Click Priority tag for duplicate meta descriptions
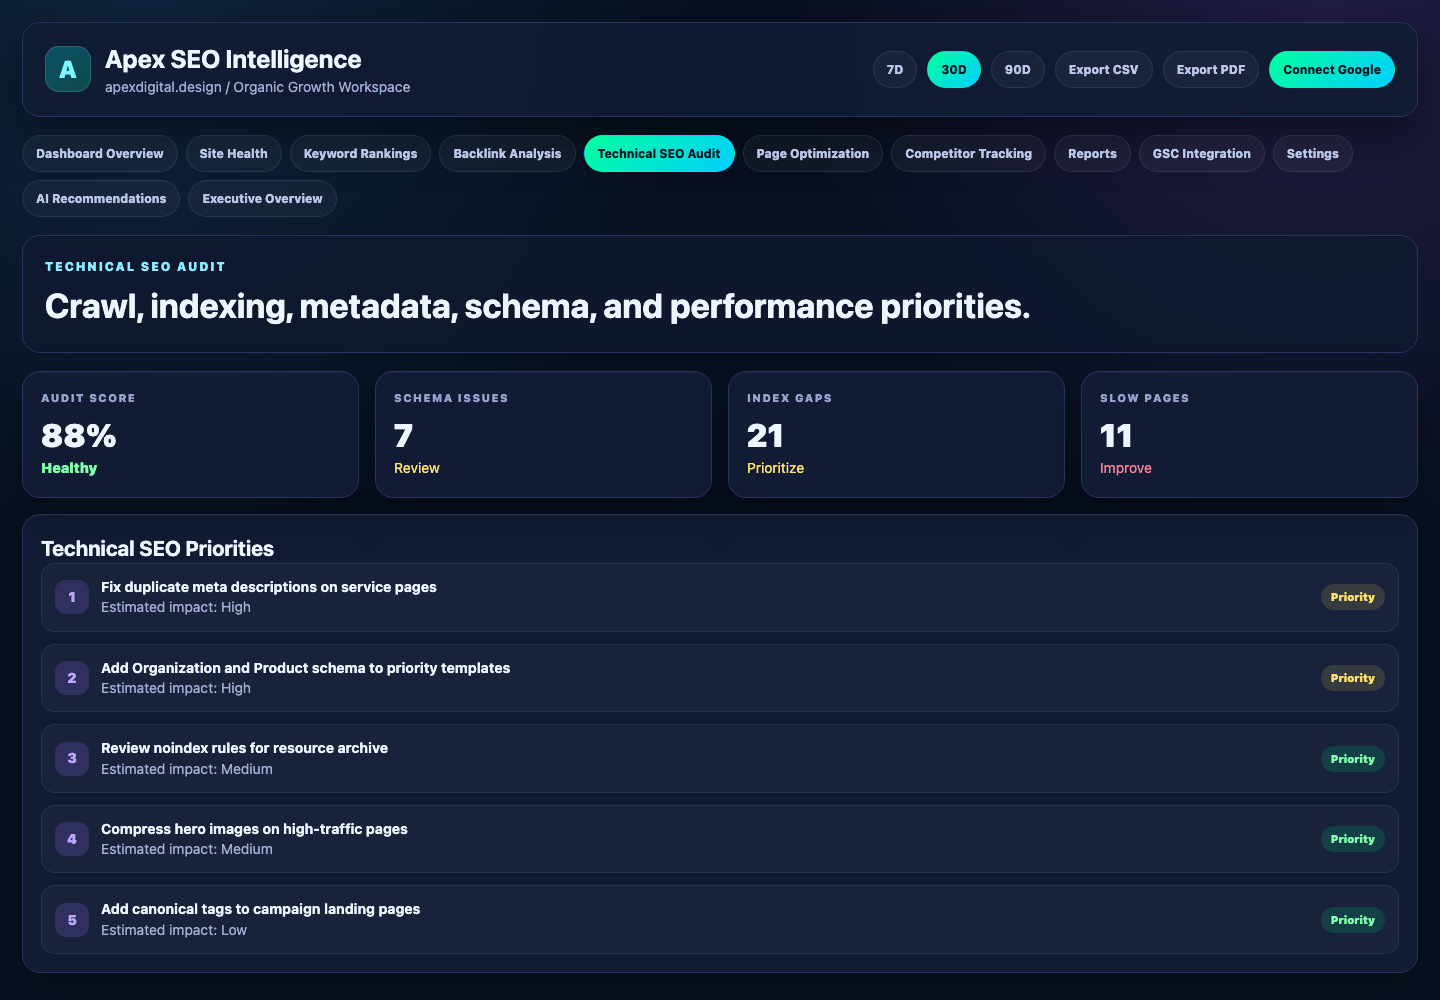The image size is (1440, 1000). click(x=1353, y=597)
